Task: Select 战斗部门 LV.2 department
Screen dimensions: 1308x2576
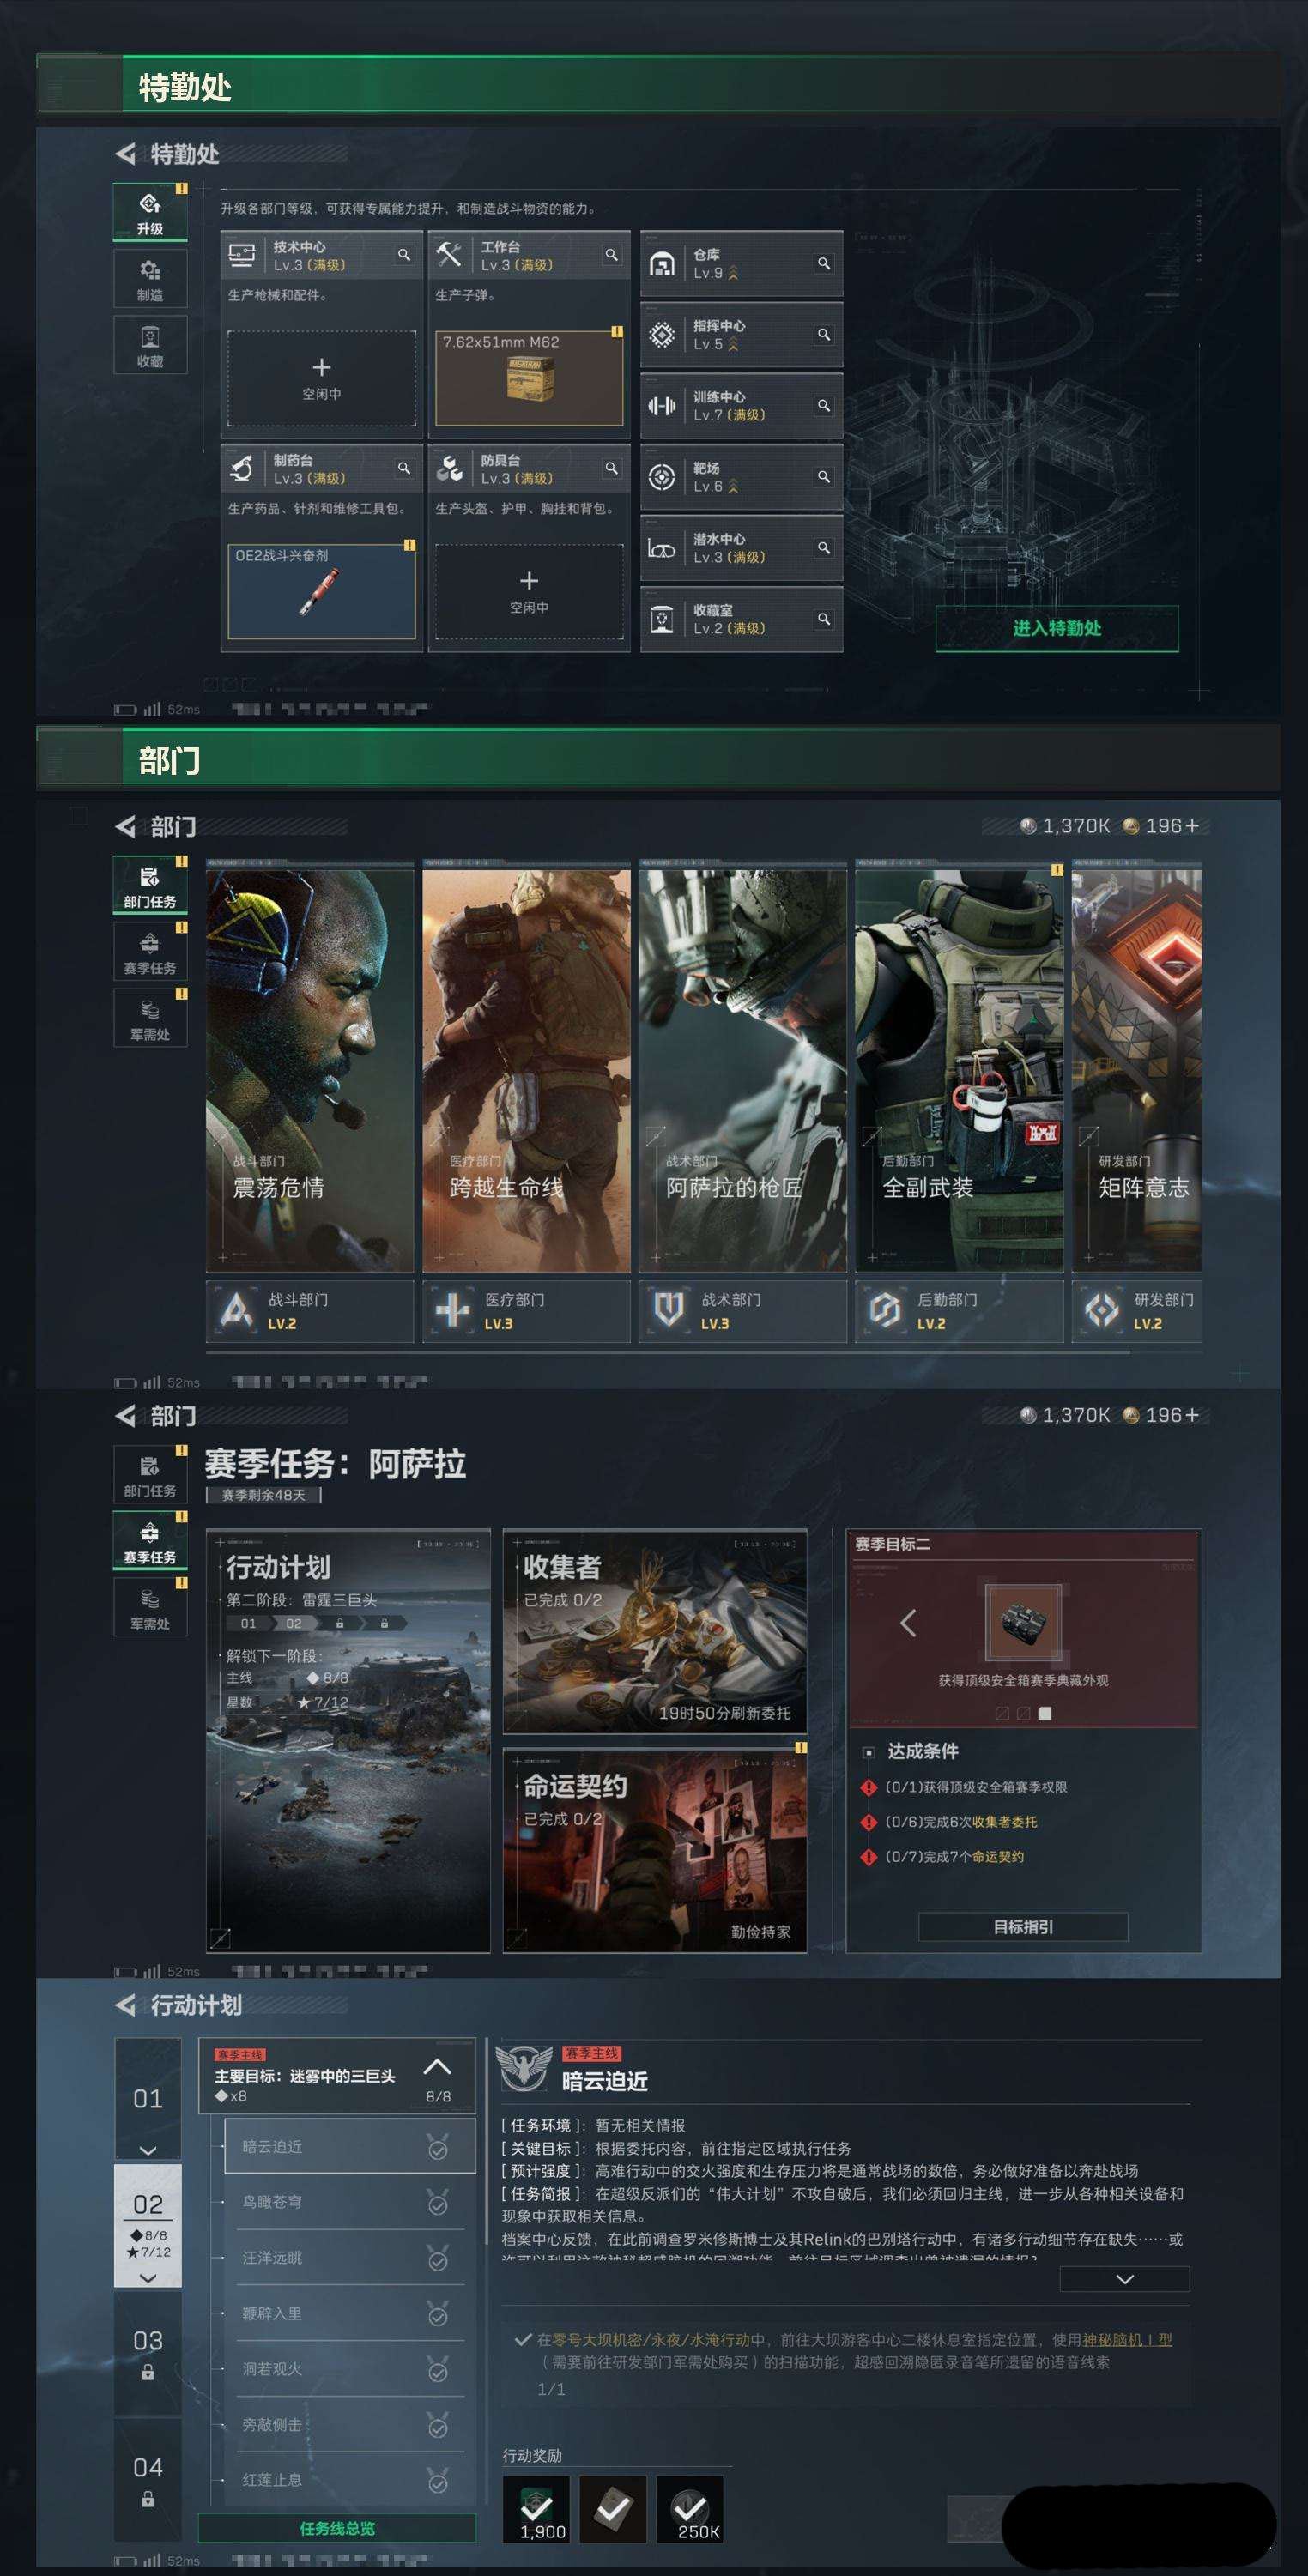Action: pos(310,1311)
